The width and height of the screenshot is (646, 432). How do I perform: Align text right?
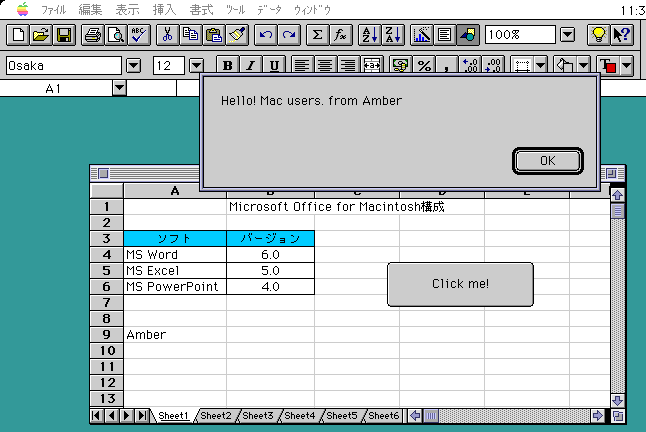(x=348, y=65)
